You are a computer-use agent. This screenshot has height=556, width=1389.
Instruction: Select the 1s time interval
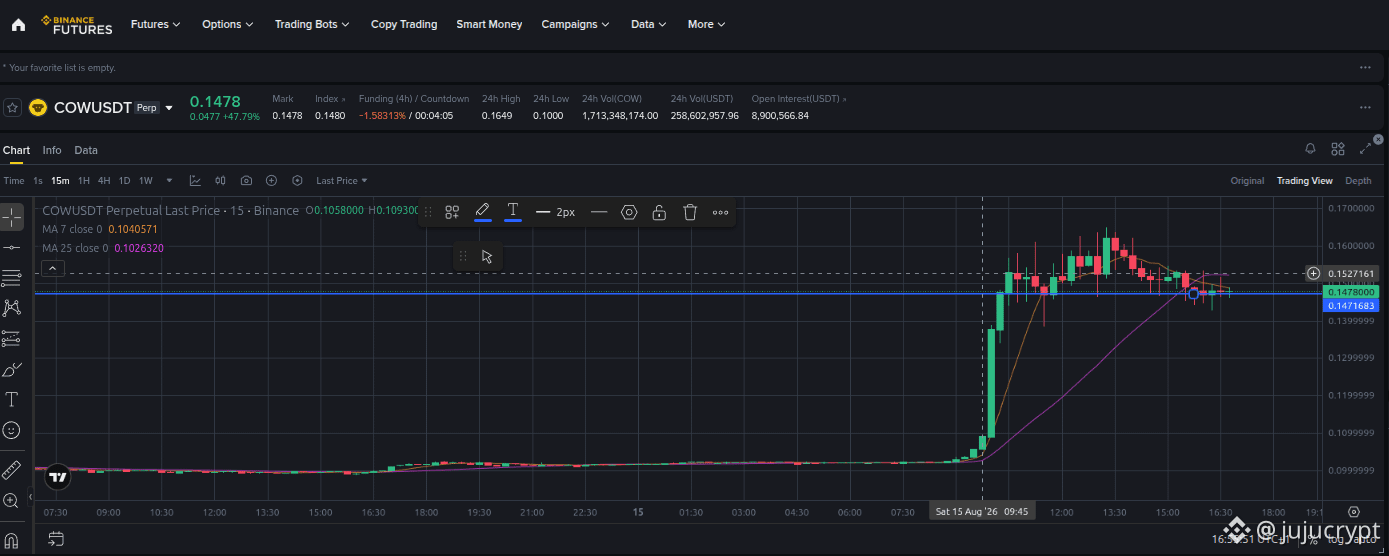pyautogui.click(x=38, y=181)
